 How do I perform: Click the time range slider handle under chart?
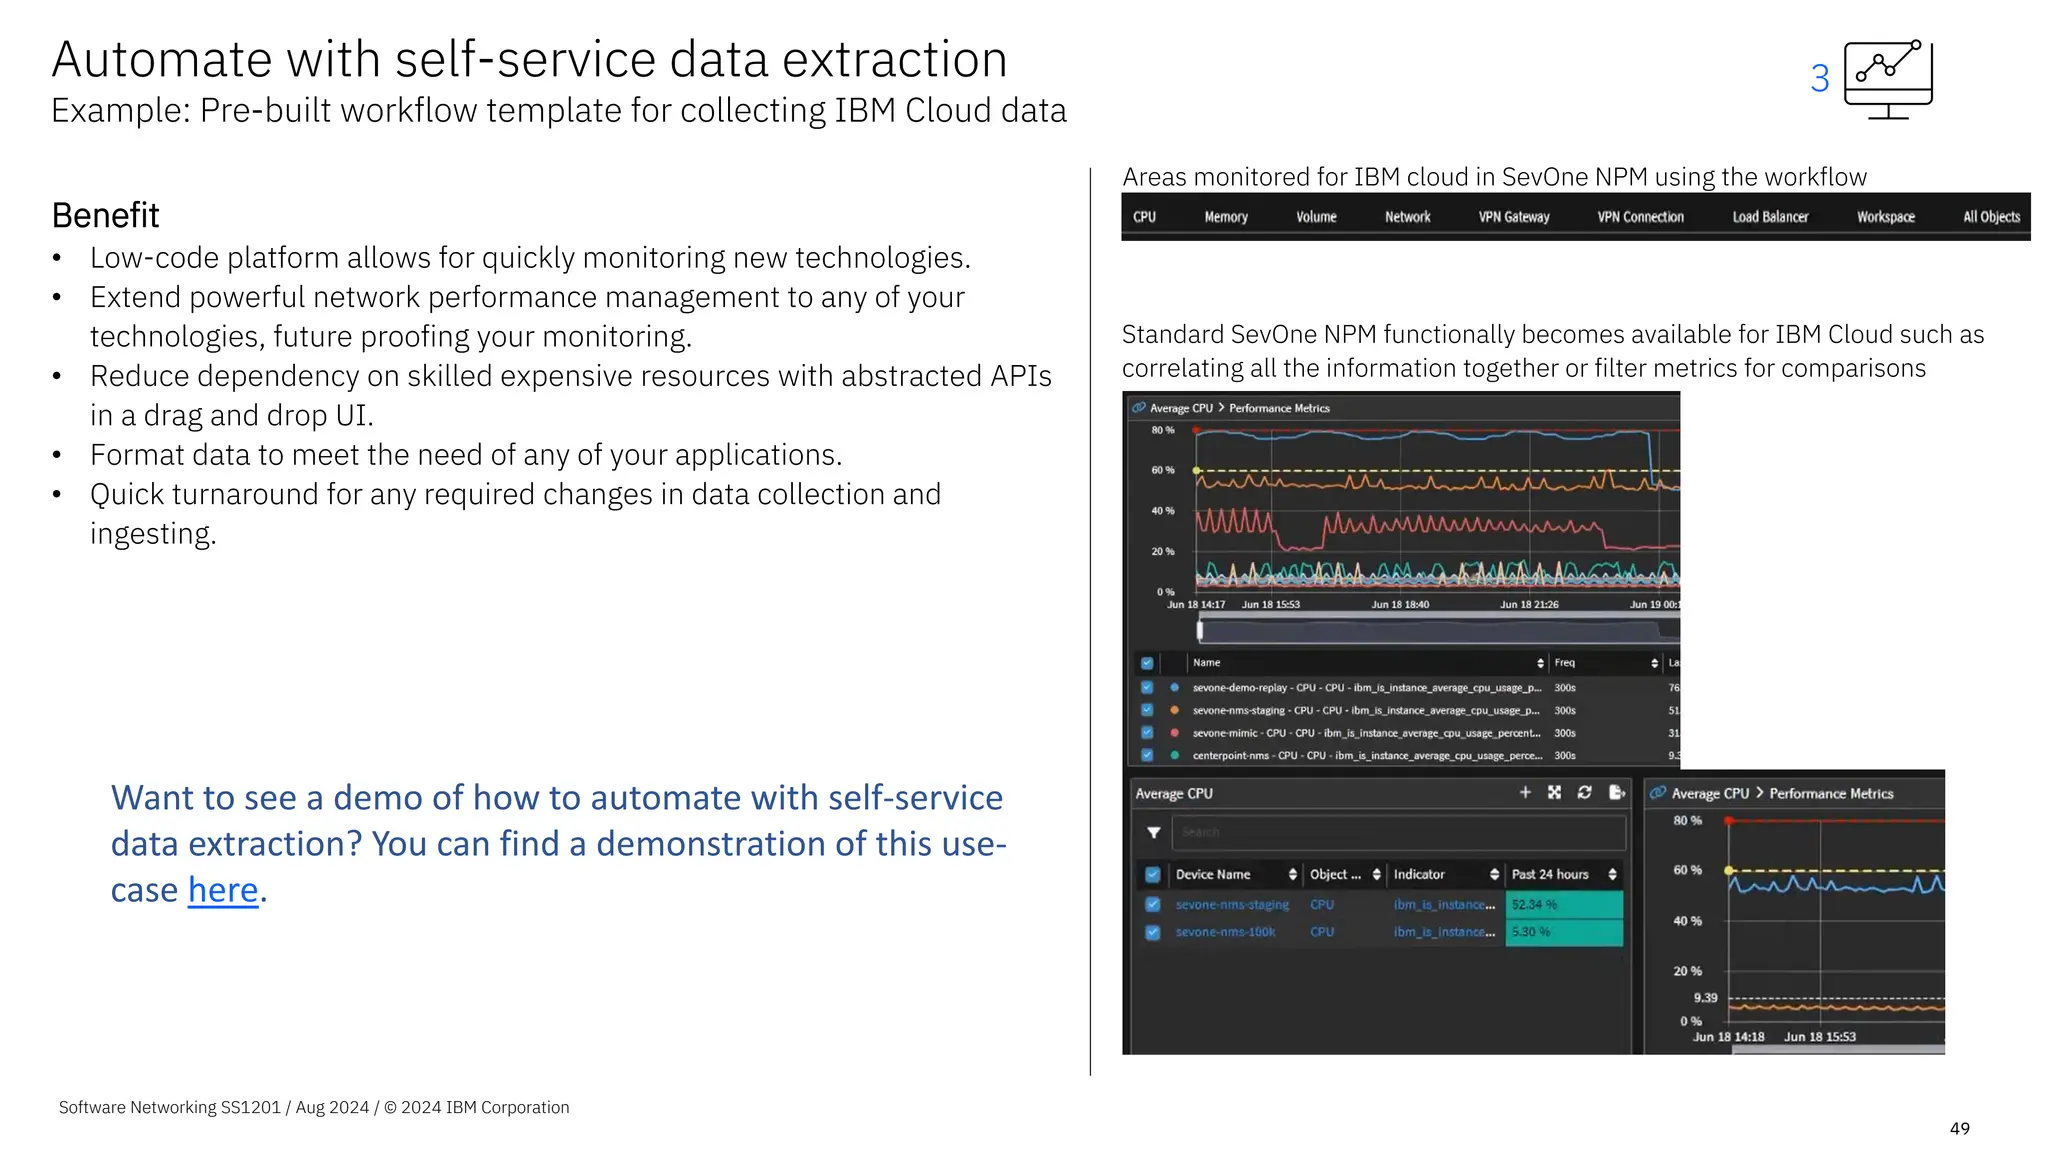(1200, 629)
